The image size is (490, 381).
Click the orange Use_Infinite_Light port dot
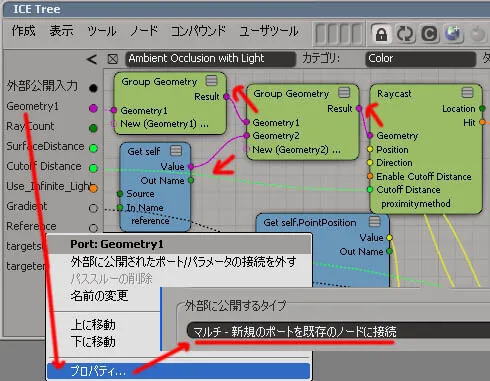pyautogui.click(x=93, y=188)
